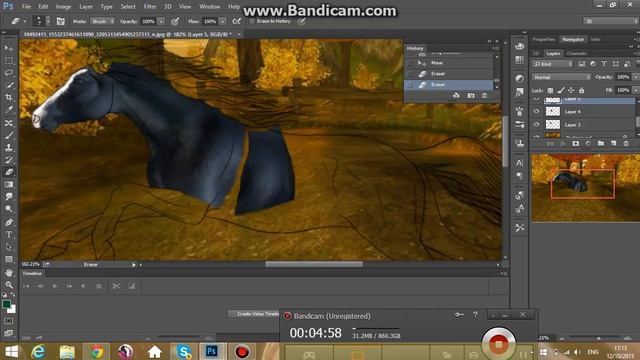Create a new group folder in Layers panel
This screenshot has width=640, height=360.
601,144
